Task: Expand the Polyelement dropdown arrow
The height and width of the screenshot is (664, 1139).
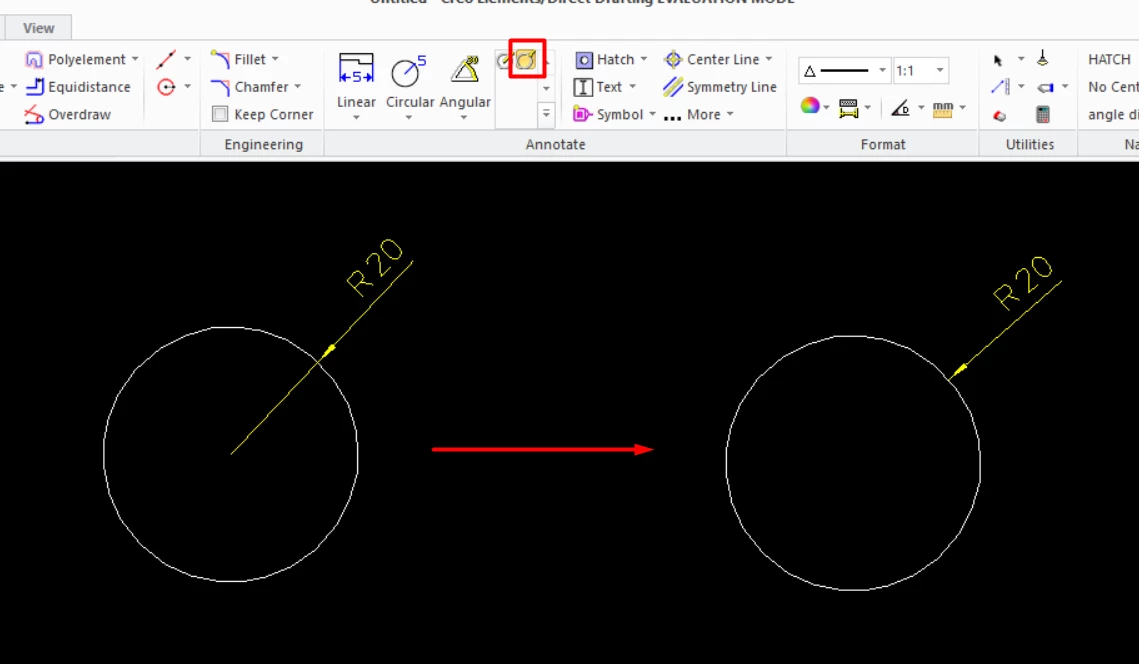Action: (x=135, y=59)
